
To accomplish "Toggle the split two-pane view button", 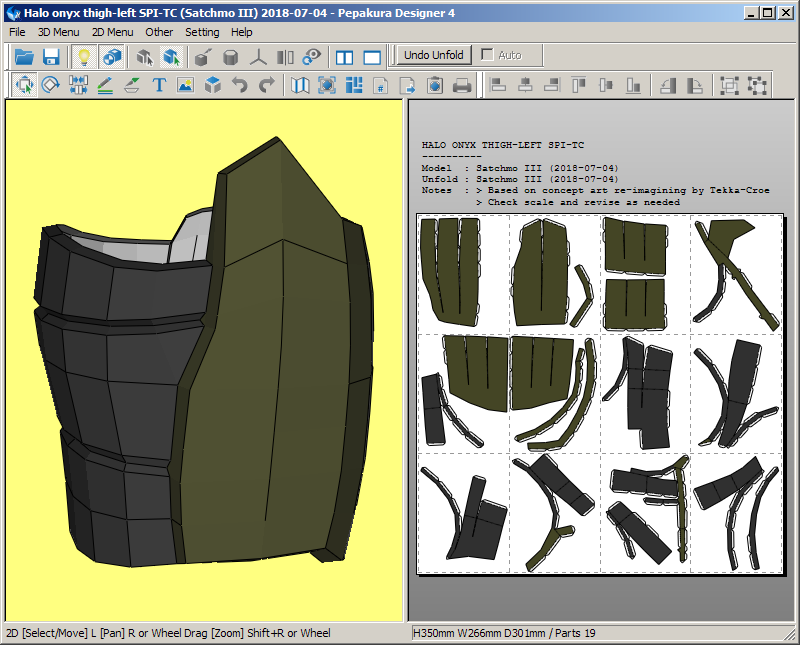I will tap(345, 56).
